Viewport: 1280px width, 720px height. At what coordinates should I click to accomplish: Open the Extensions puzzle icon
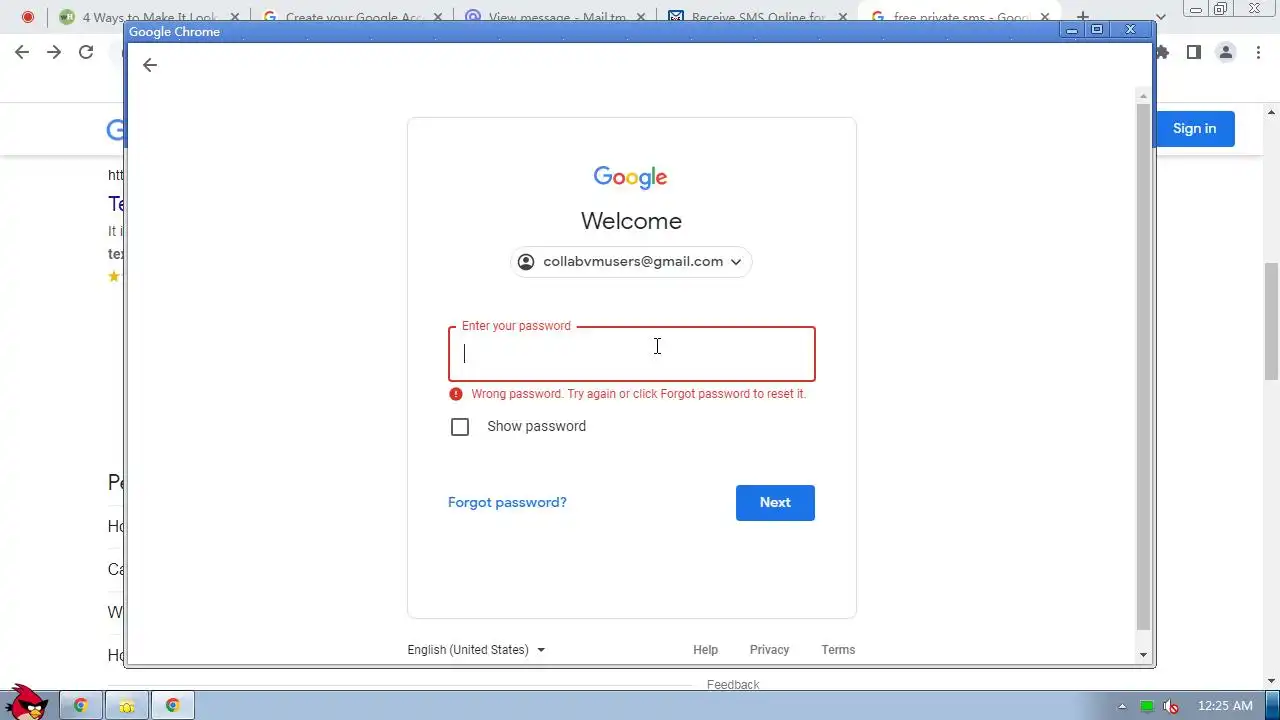coord(1162,52)
